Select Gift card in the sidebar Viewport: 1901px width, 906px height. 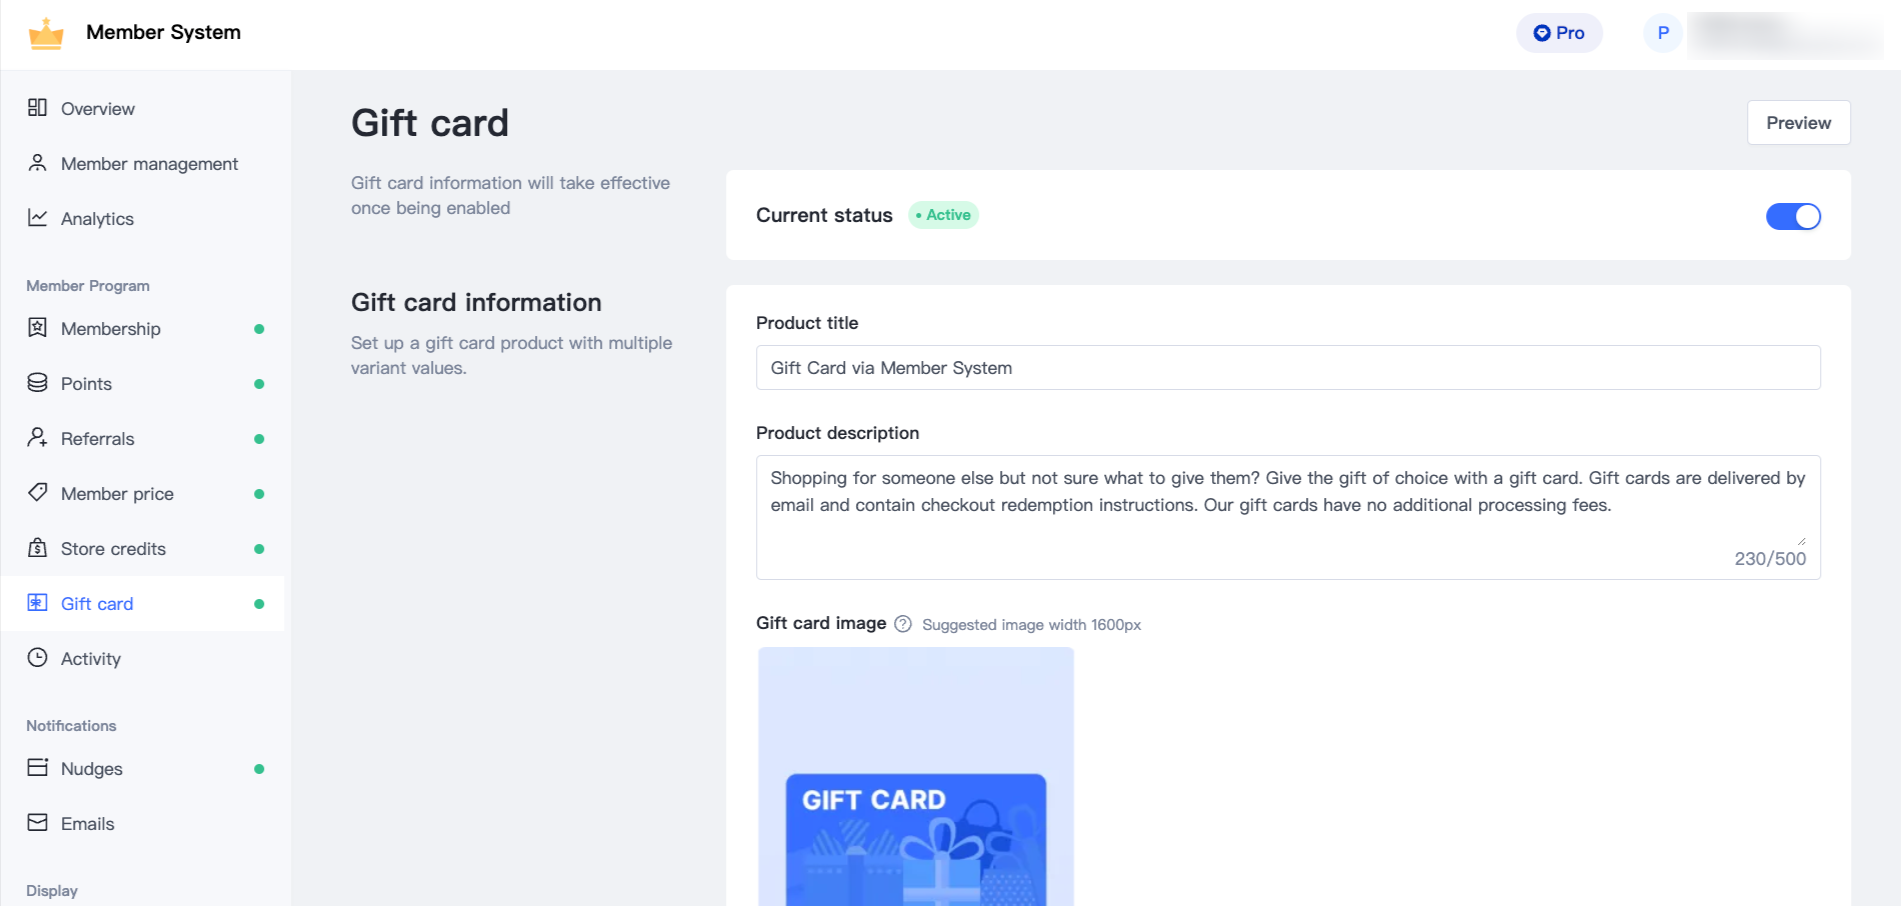coord(97,604)
